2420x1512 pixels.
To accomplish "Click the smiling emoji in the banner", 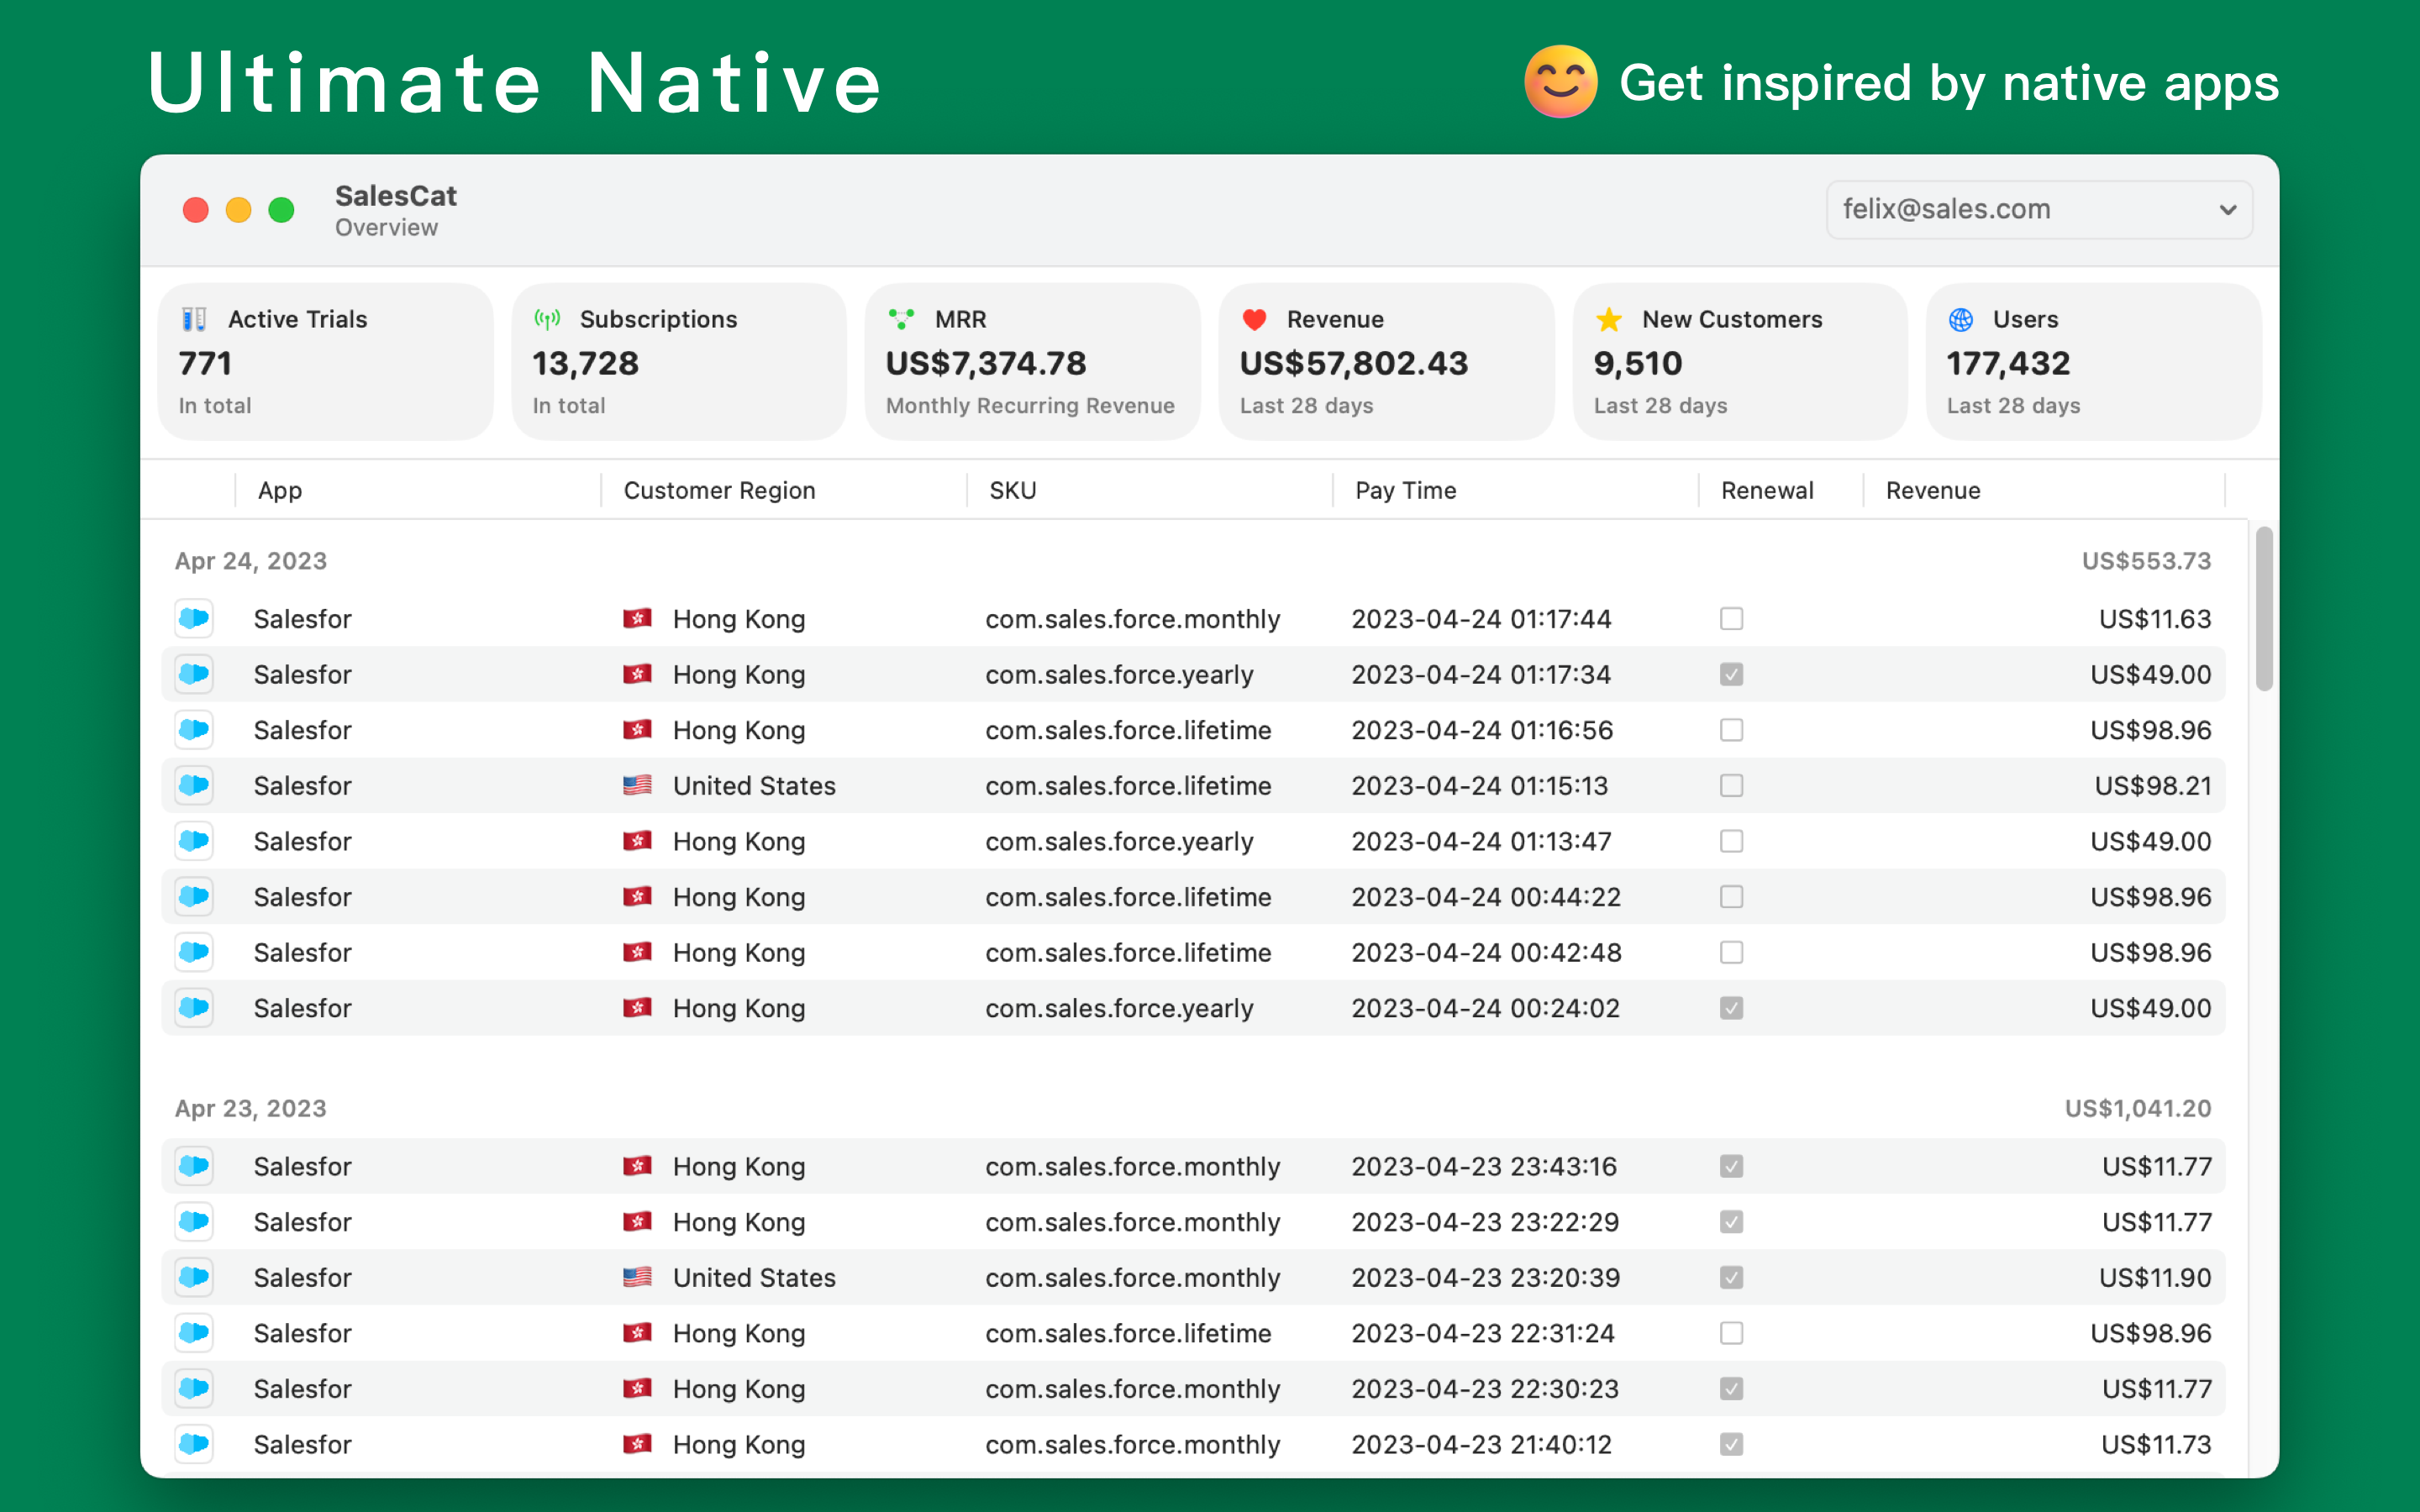I will tap(1560, 81).
